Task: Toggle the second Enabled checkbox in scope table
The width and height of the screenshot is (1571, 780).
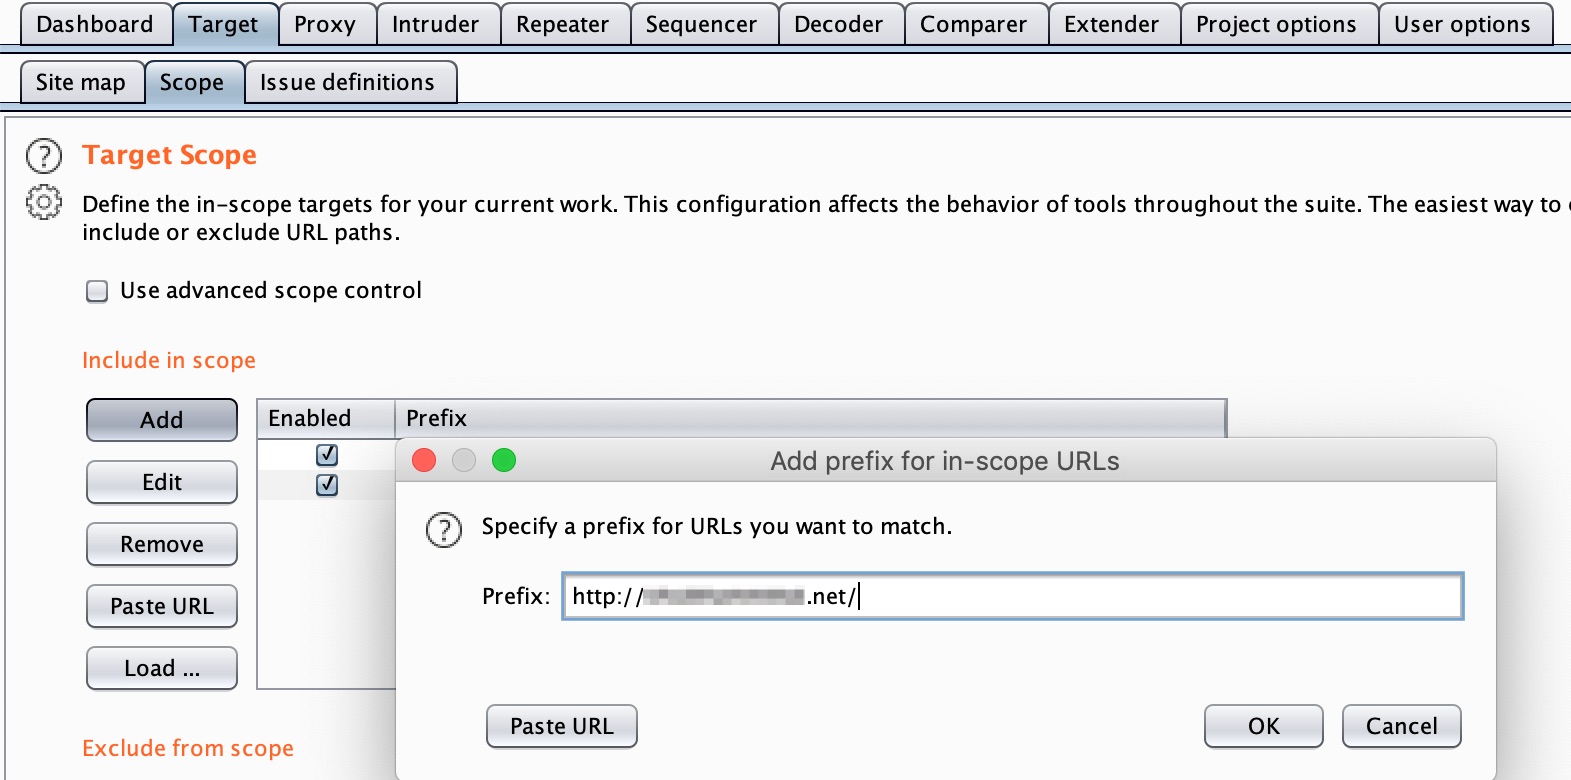Action: (x=327, y=485)
